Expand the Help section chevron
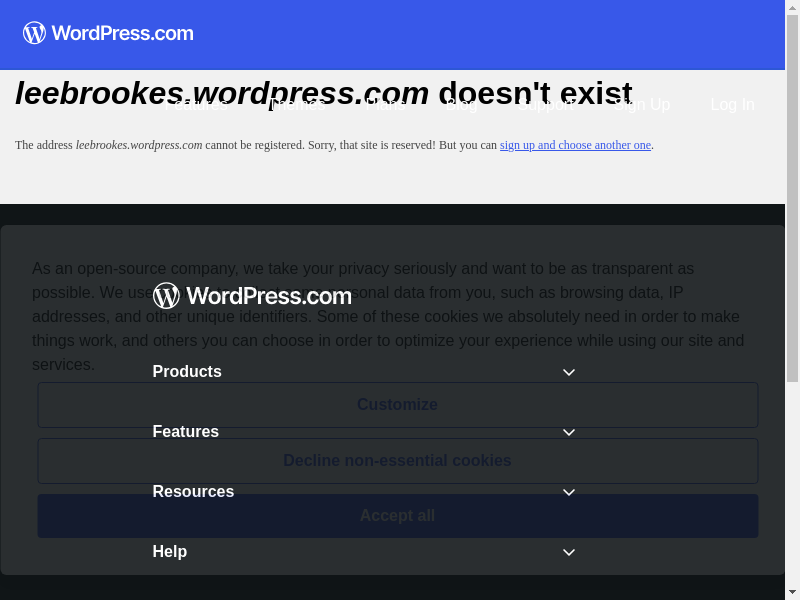Image resolution: width=800 pixels, height=600 pixels. 569,552
